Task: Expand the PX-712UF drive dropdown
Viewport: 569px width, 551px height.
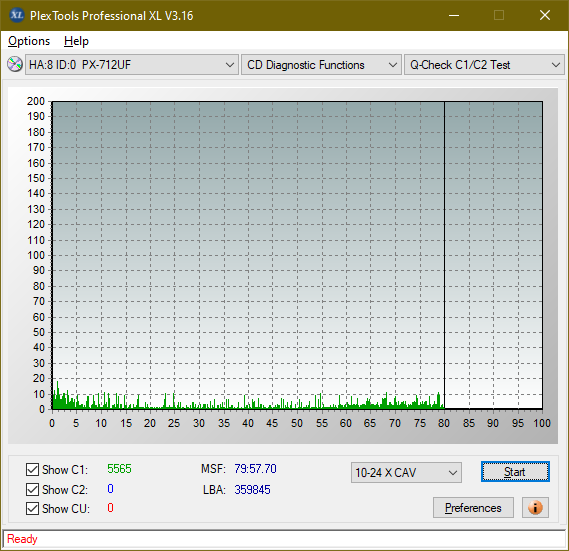Action: click(x=132, y=65)
